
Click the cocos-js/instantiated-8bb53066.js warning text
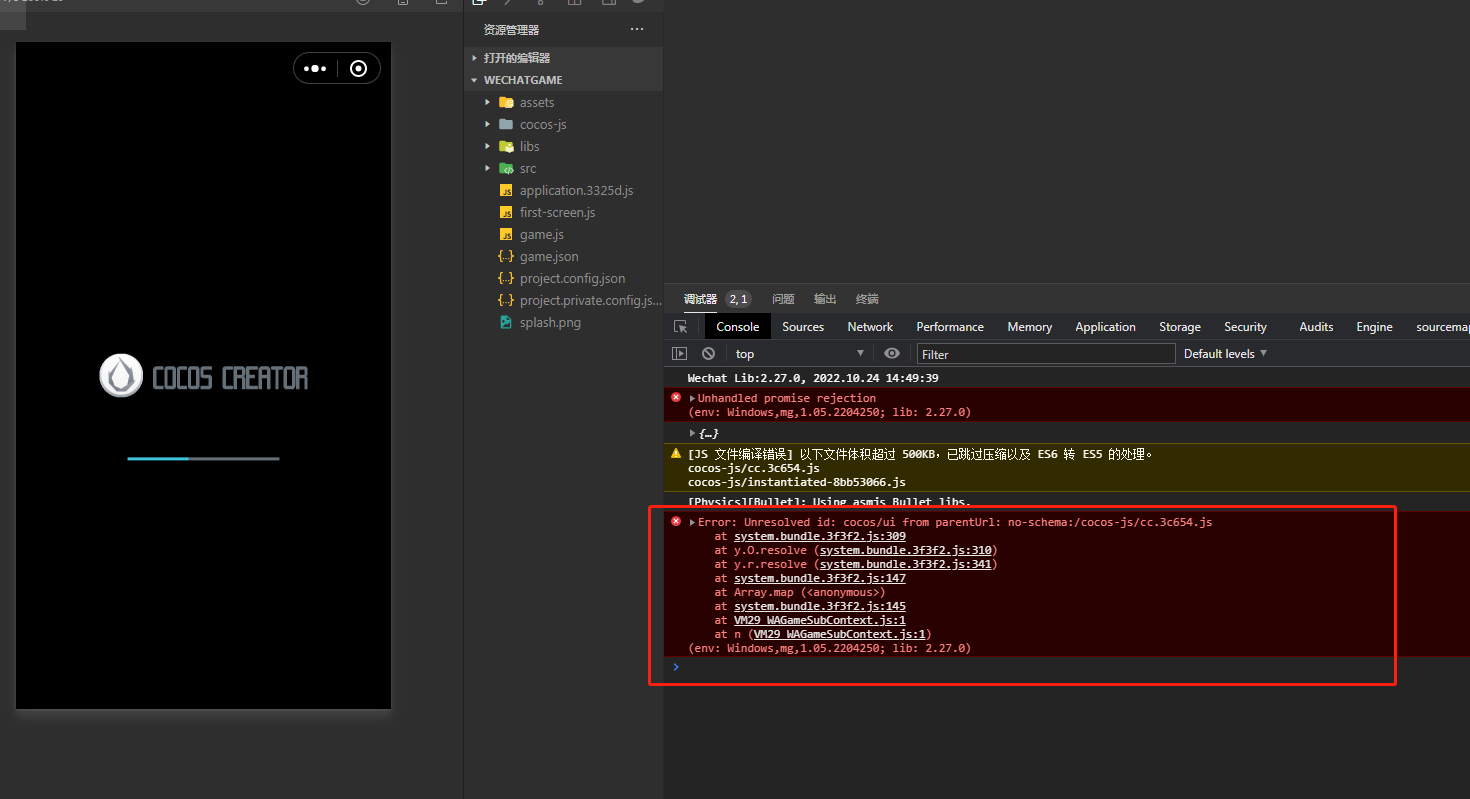tap(797, 482)
